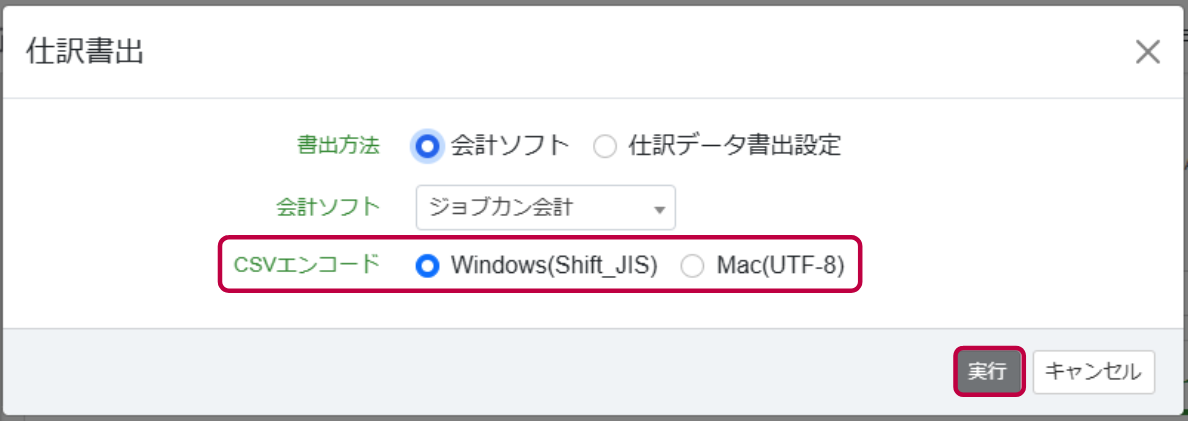Select the 会計ソフト radio circle under 書出方法

pos(428,145)
